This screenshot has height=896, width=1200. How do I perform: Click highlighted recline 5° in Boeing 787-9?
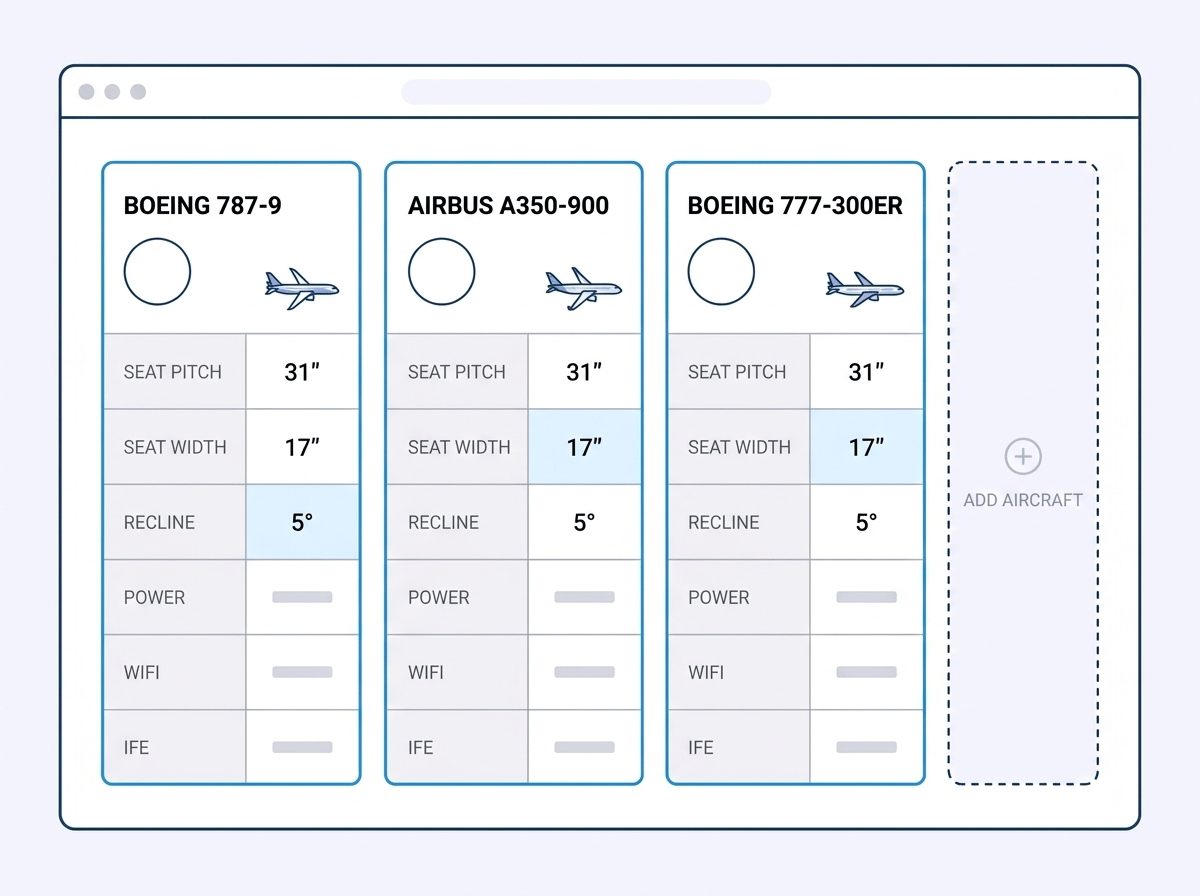pos(302,522)
